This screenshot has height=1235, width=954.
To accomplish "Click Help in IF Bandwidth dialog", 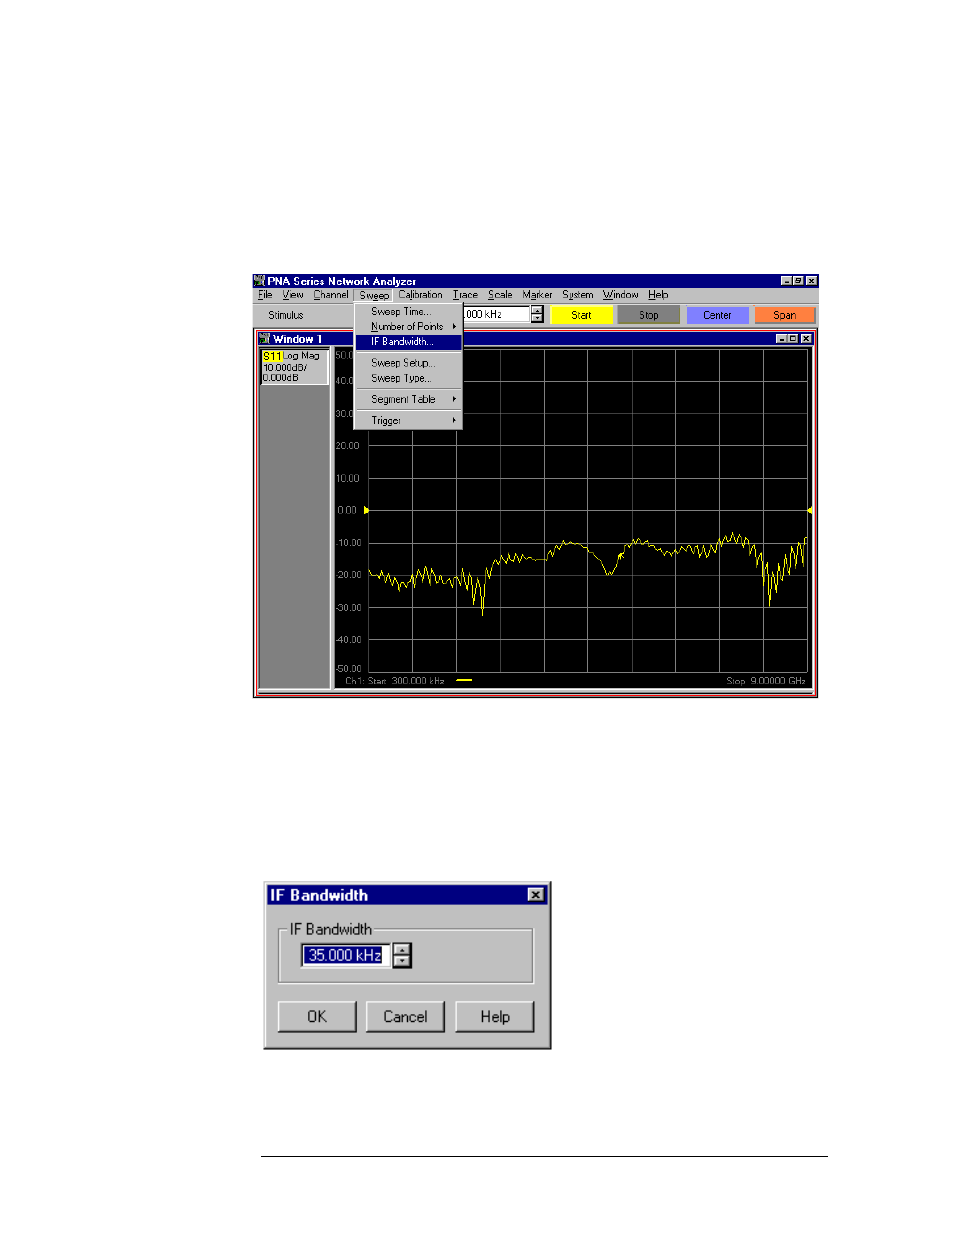I will pos(495,1017).
